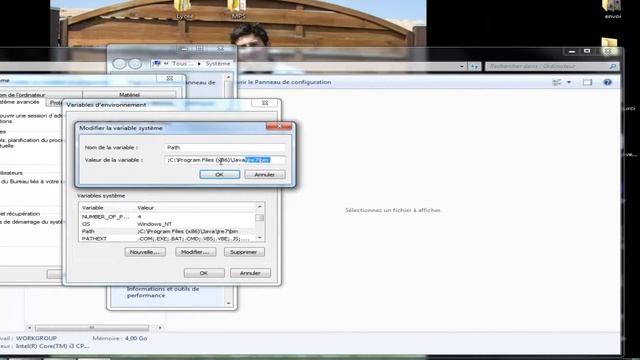This screenshot has width=640, height=360.
Task: Select the PATHEXT variable row
Action: click(x=167, y=238)
